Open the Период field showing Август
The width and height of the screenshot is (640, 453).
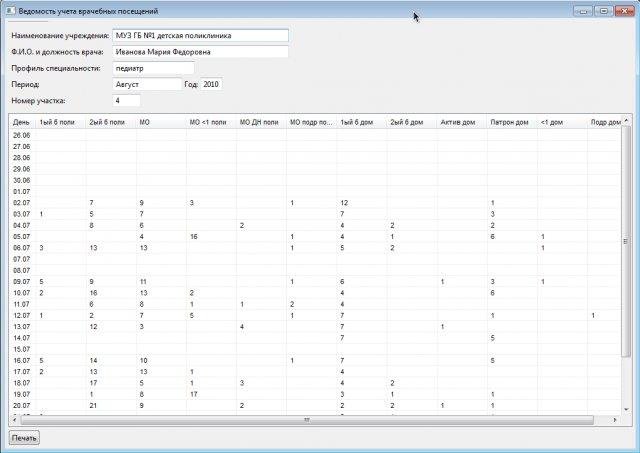pyautogui.click(x=147, y=84)
